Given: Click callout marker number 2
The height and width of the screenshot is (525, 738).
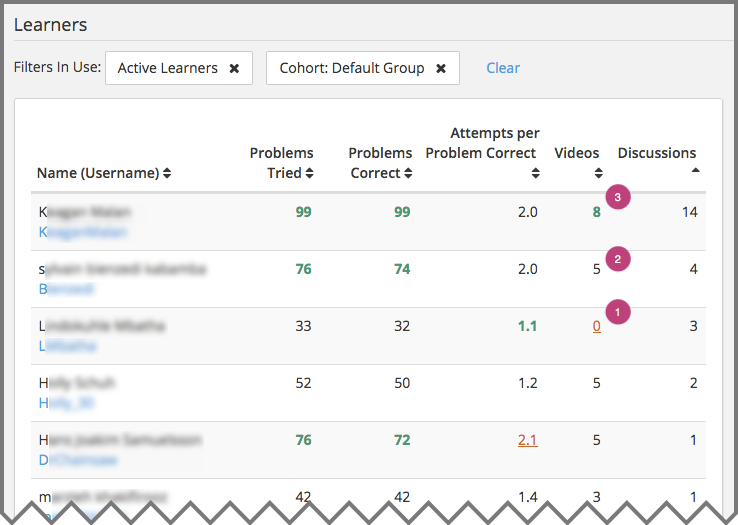Looking at the screenshot, I should (618, 258).
